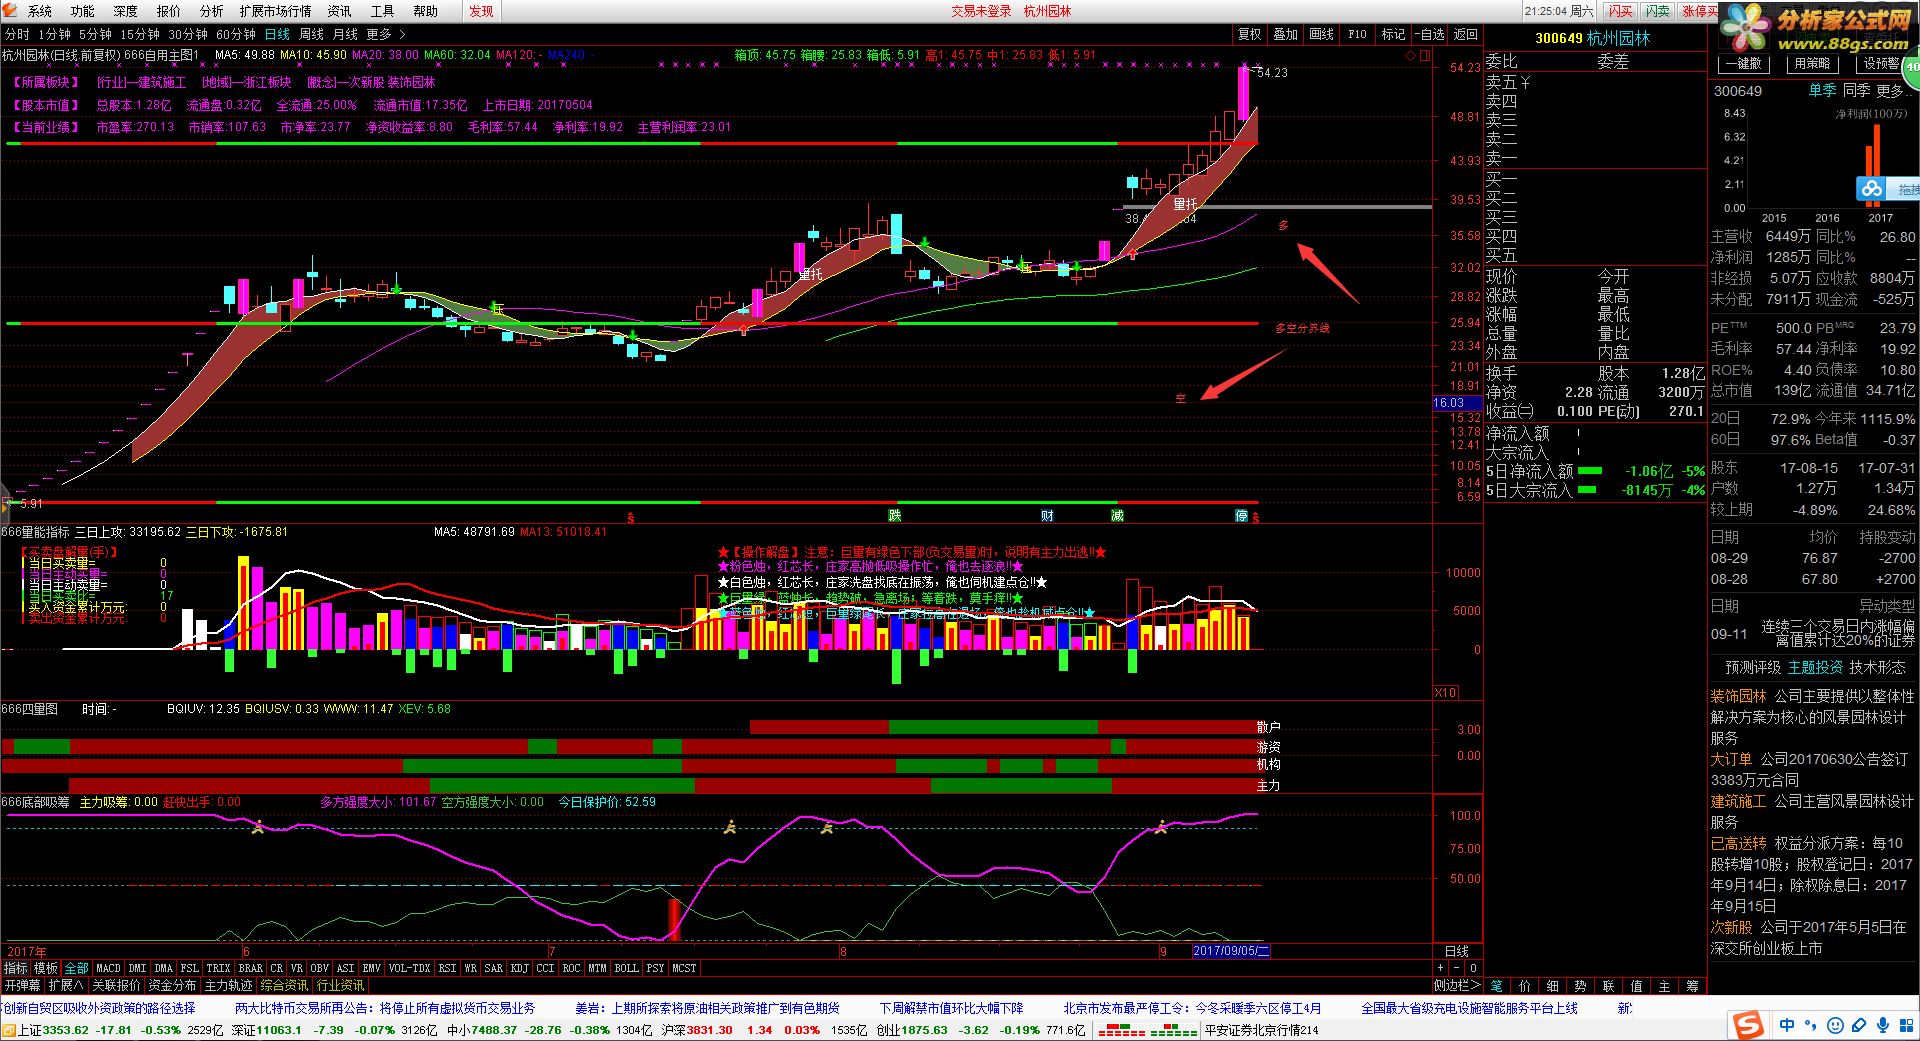Select the 笔 tick tab in sidebar
1920x1041 pixels.
[1496, 985]
